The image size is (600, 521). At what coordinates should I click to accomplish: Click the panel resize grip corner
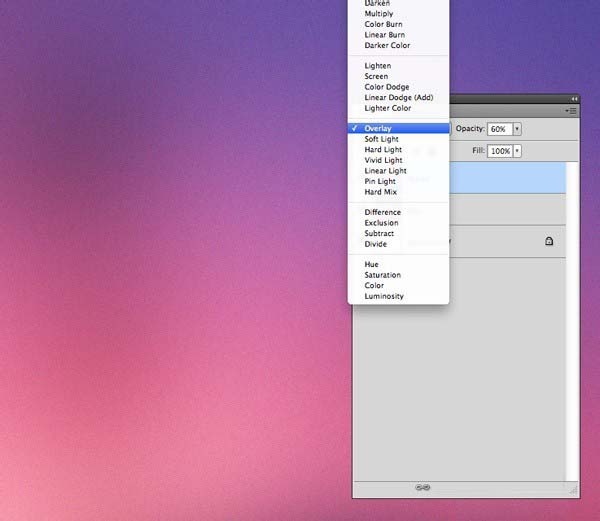[x=574, y=491]
